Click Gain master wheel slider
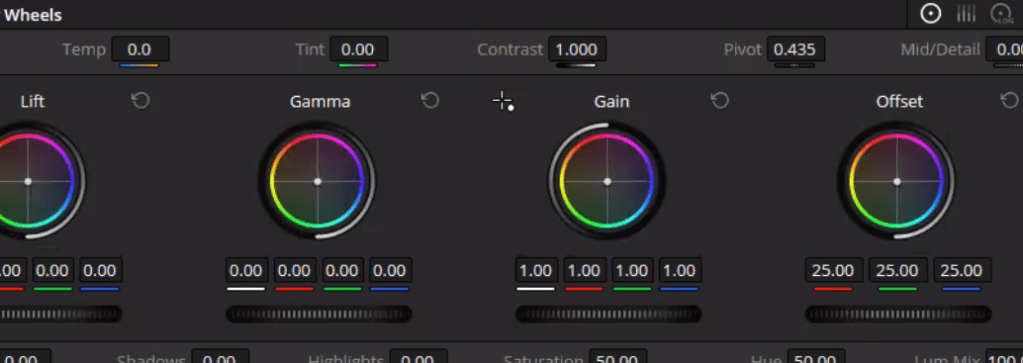 (609, 314)
